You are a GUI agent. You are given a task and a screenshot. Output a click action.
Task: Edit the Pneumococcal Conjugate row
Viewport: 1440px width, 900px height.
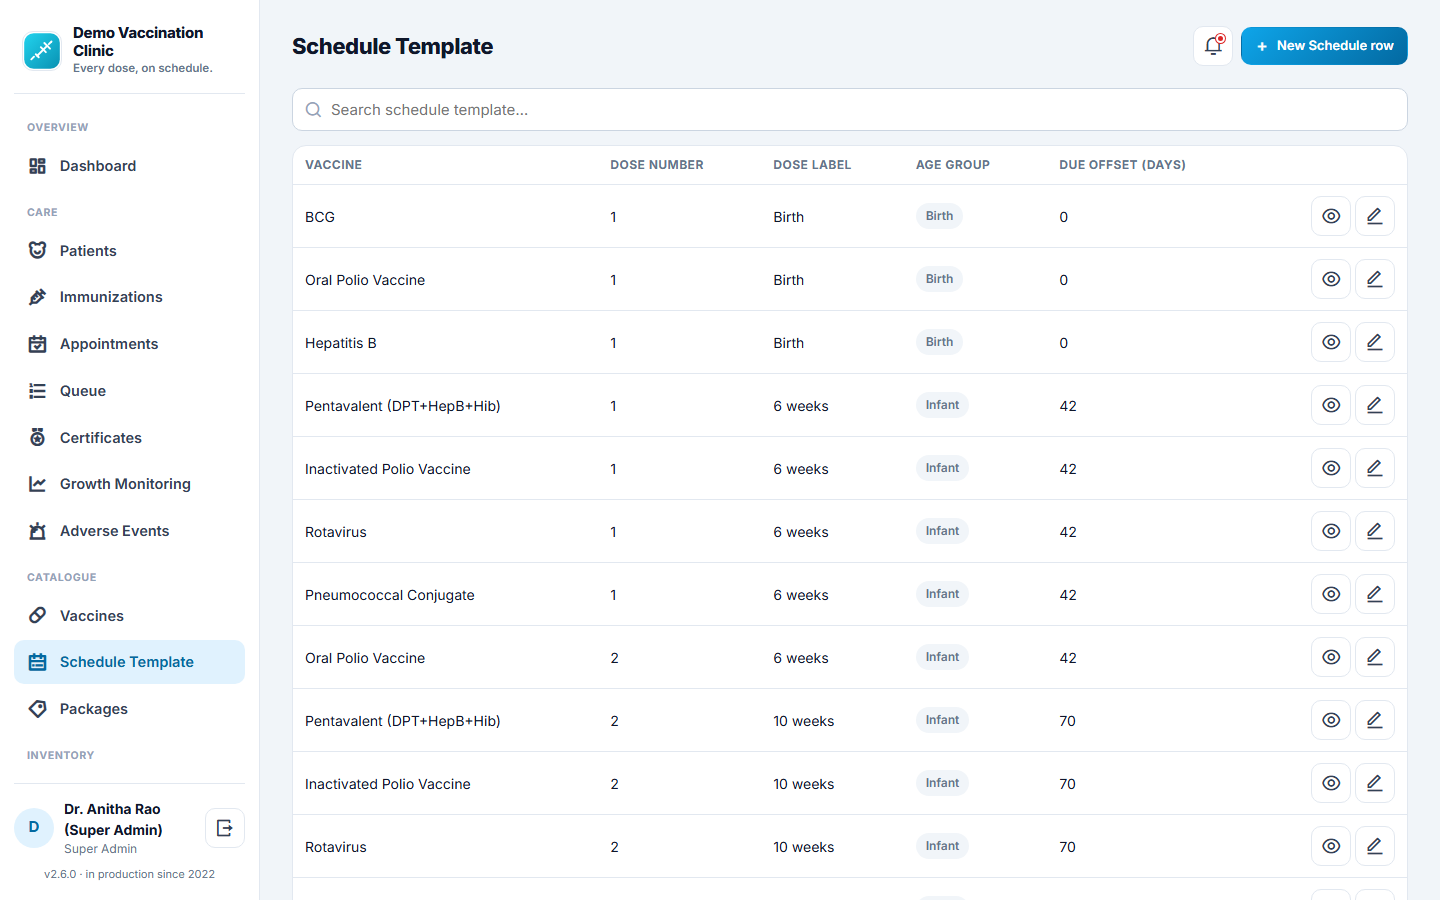point(1375,594)
